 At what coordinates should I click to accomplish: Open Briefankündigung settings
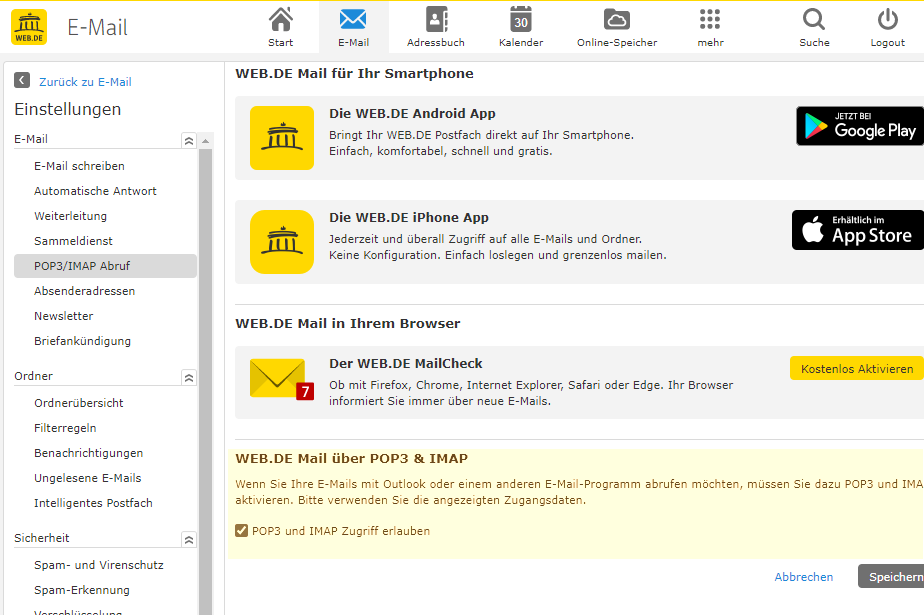point(82,341)
